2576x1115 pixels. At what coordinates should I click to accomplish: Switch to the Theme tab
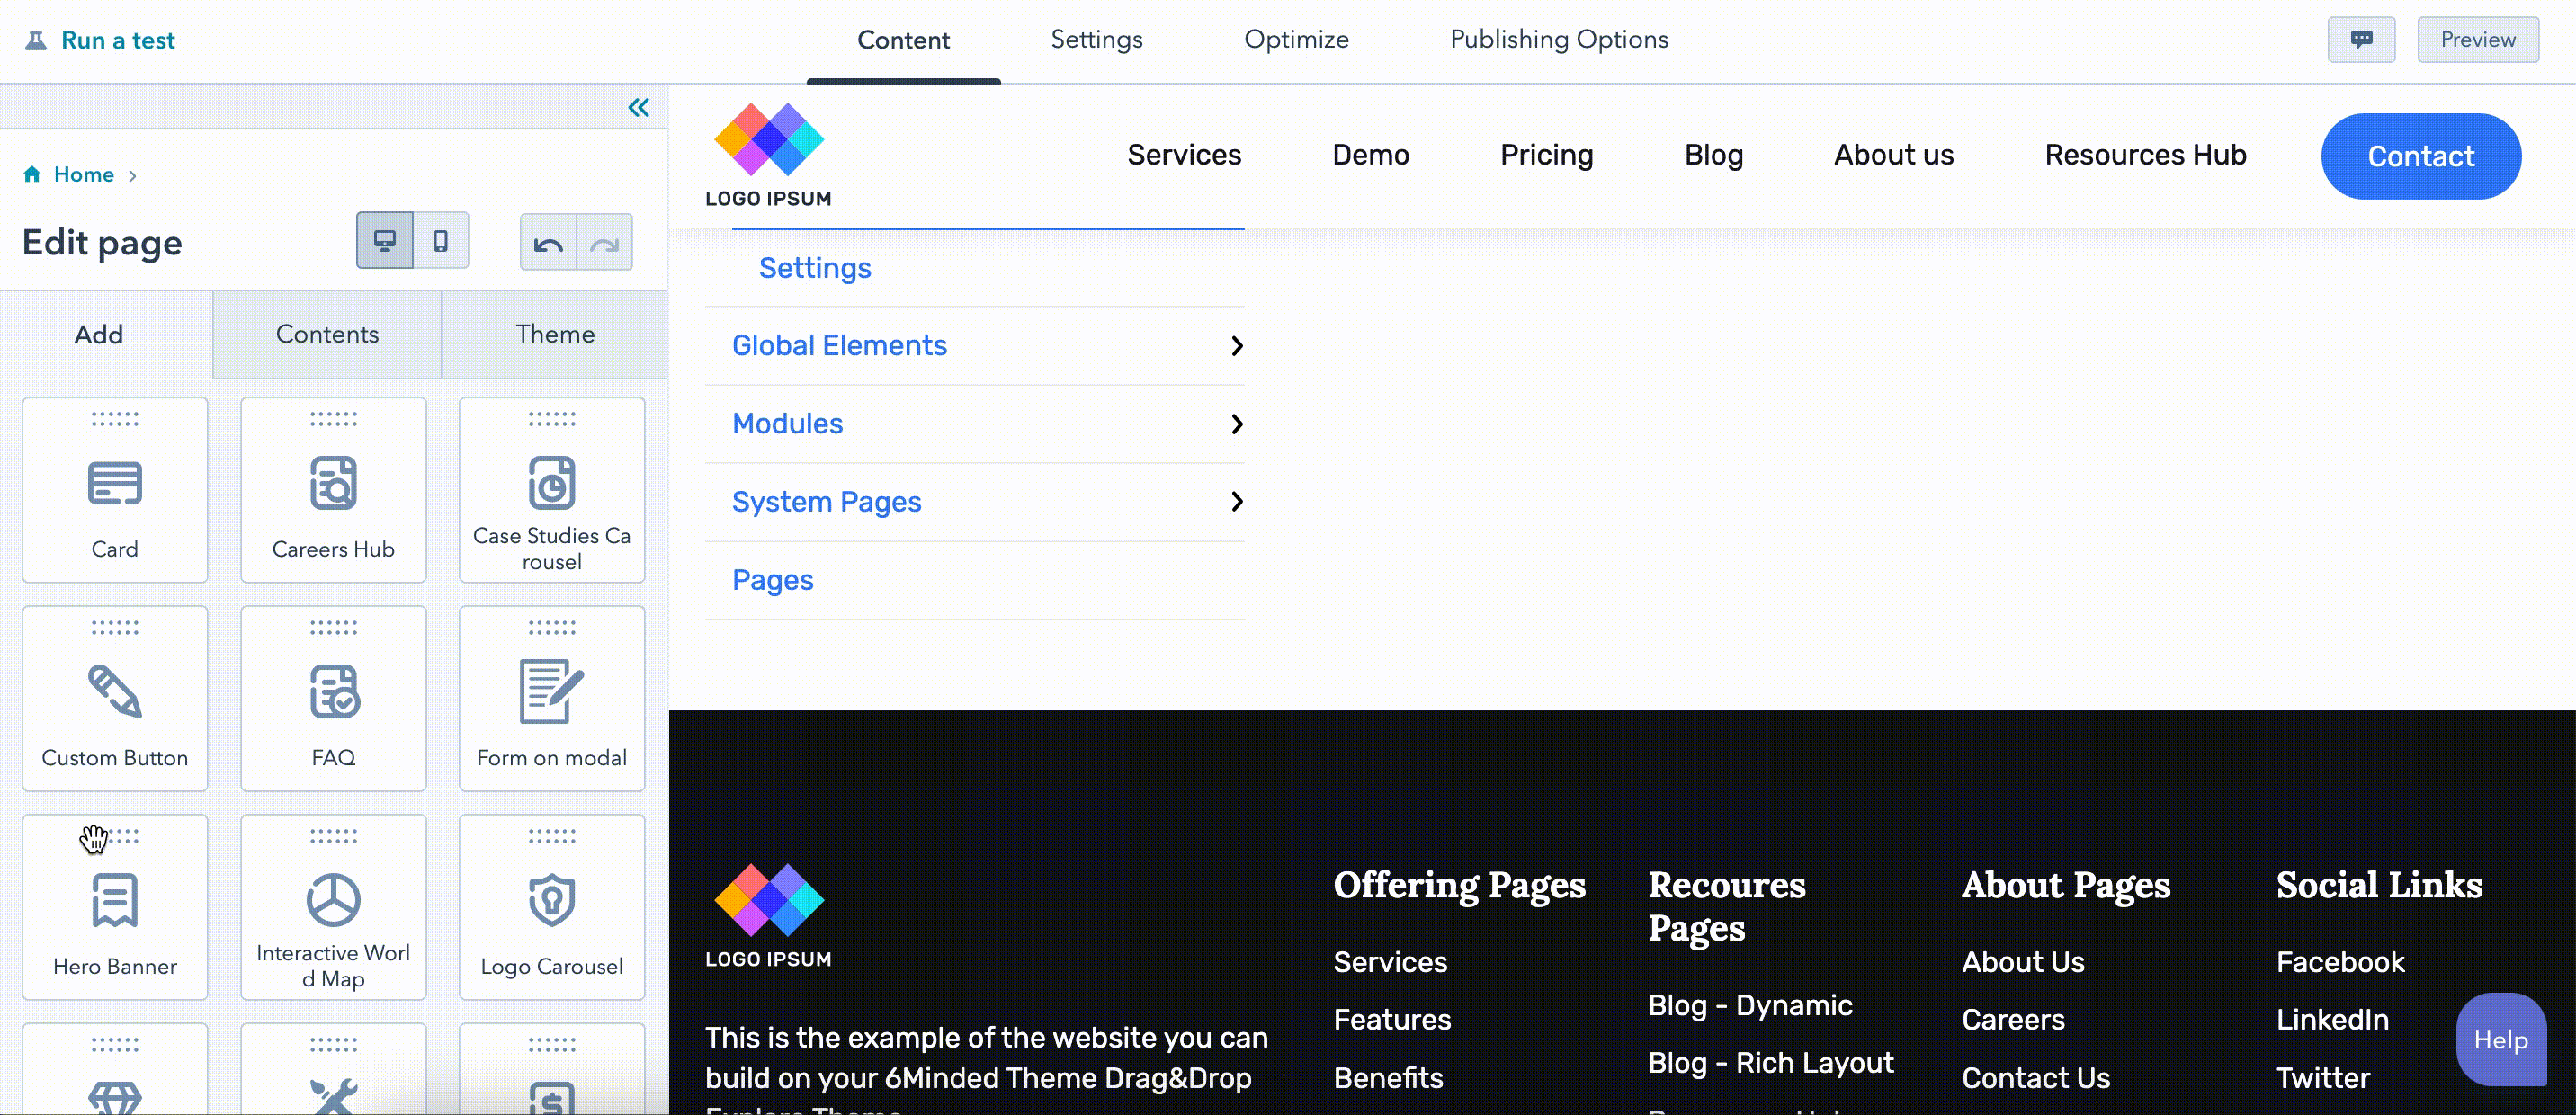[x=555, y=334]
